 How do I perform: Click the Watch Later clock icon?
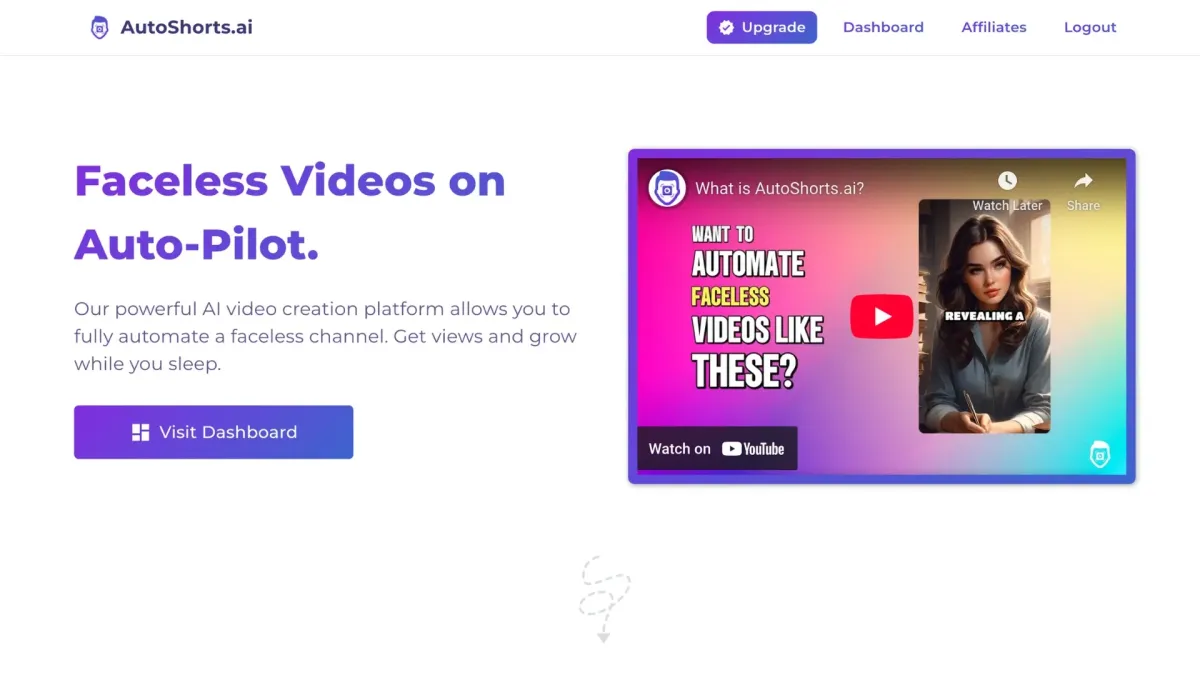click(x=1007, y=181)
